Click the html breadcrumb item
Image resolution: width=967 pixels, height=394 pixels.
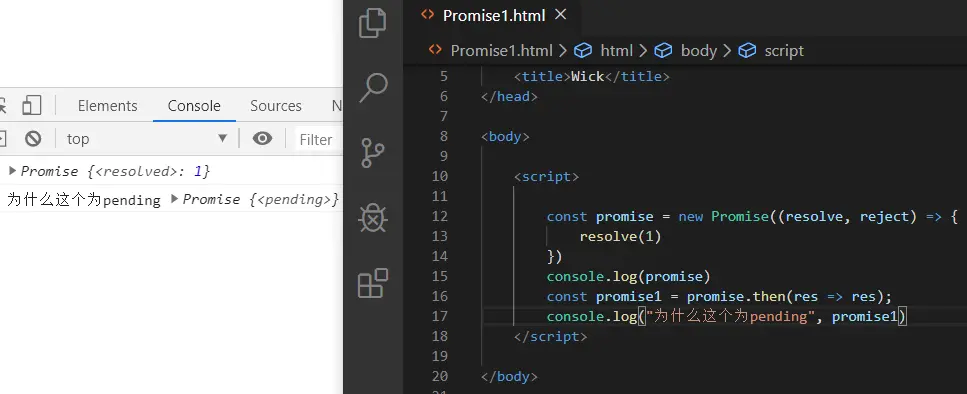(617, 51)
